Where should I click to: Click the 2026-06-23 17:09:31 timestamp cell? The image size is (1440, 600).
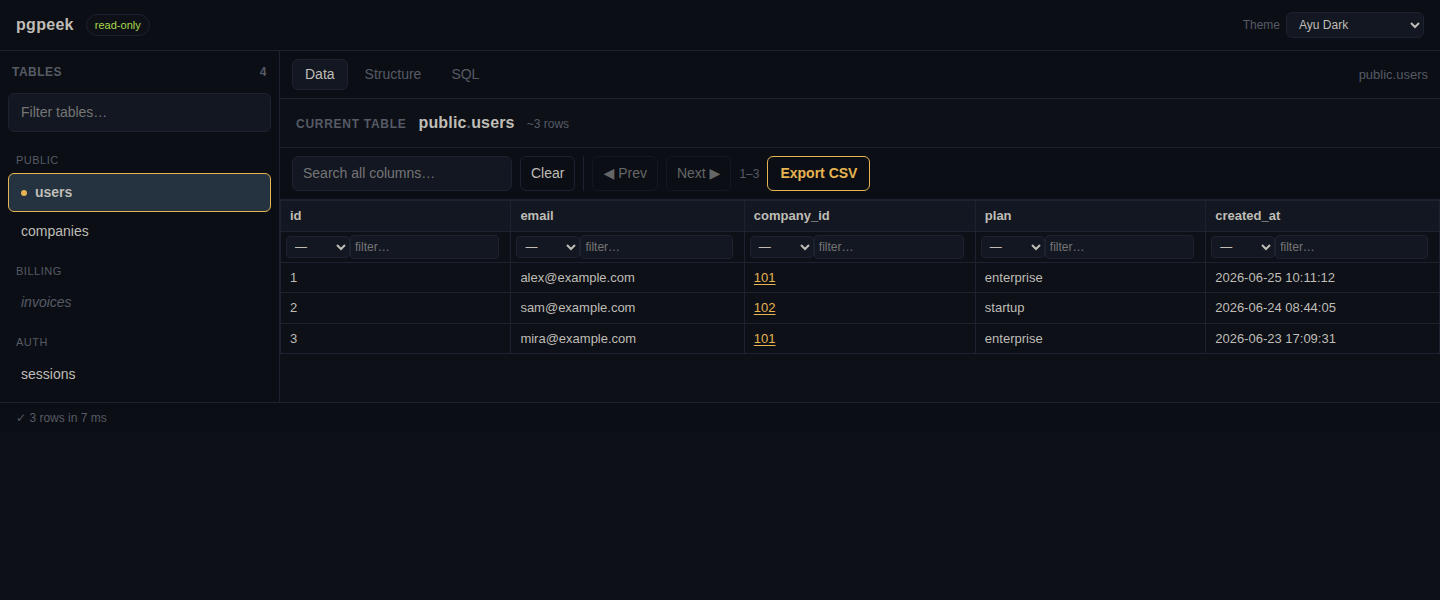1322,339
